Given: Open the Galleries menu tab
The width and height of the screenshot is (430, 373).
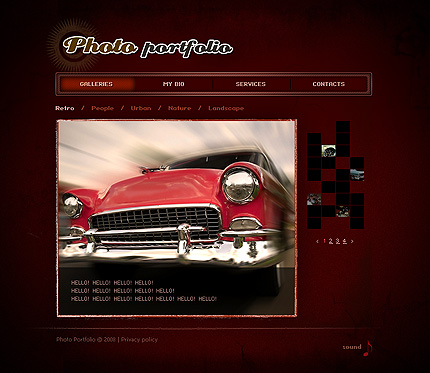Looking at the screenshot, I should 97,84.
